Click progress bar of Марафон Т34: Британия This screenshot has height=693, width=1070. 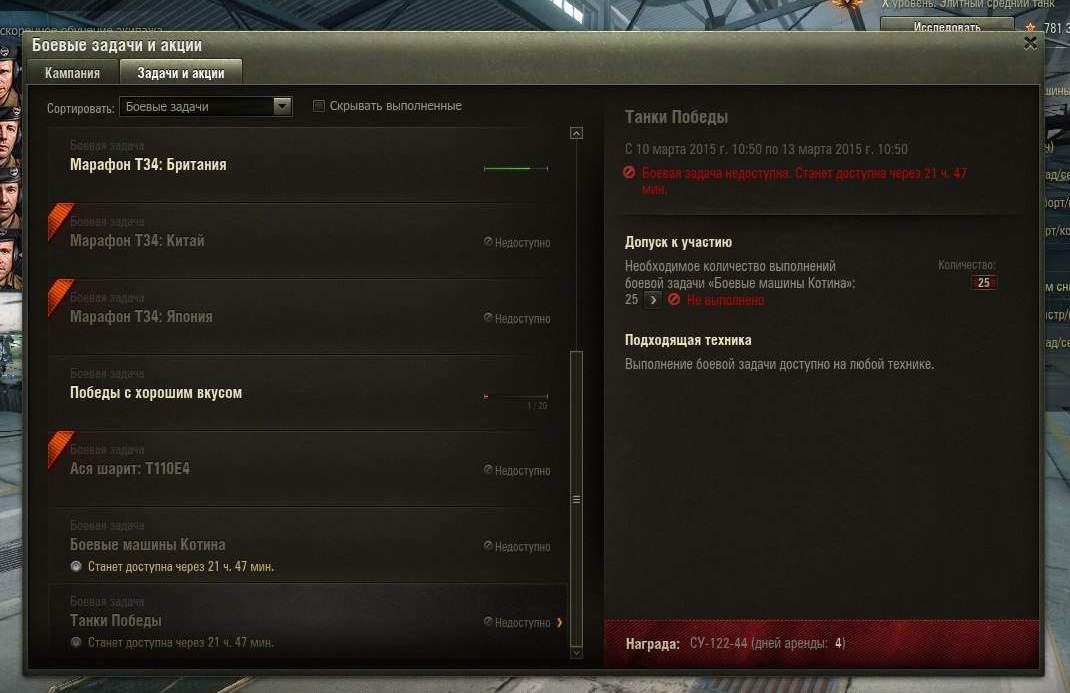coord(516,168)
